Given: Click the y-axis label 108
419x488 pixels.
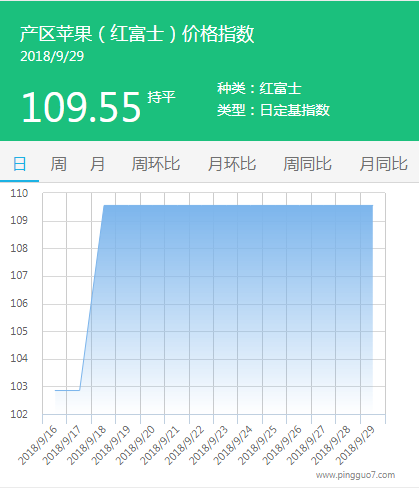Looking at the screenshot, I should tap(19, 248).
